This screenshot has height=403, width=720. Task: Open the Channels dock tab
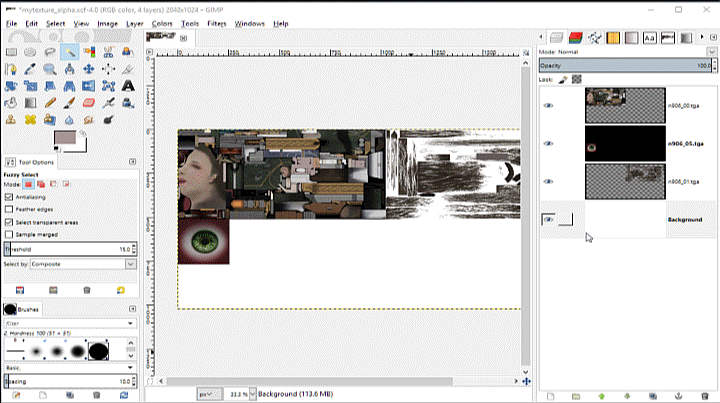click(574, 38)
